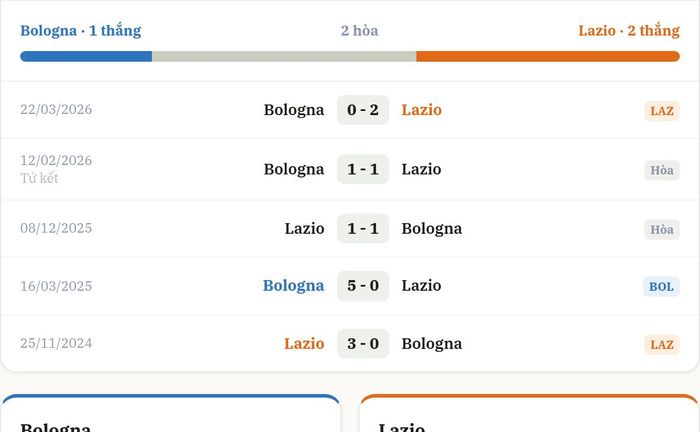700x432 pixels.
Task: Click the BOL result badge
Action: (x=661, y=287)
